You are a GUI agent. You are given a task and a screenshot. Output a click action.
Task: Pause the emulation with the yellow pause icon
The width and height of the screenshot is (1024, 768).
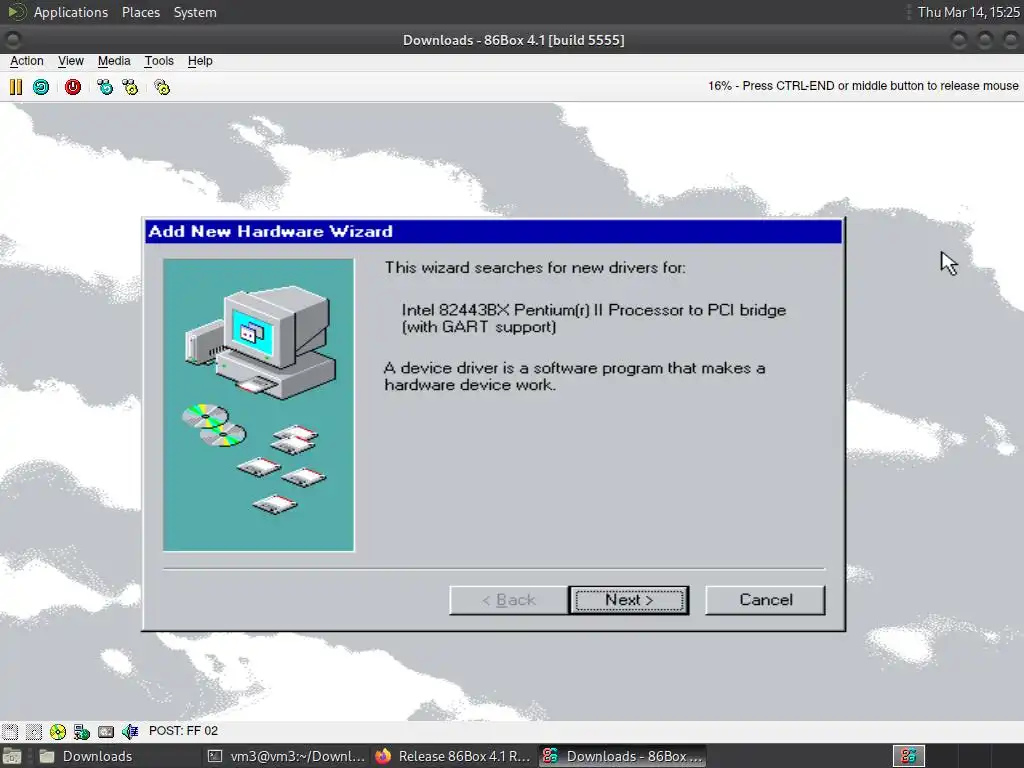click(x=16, y=87)
